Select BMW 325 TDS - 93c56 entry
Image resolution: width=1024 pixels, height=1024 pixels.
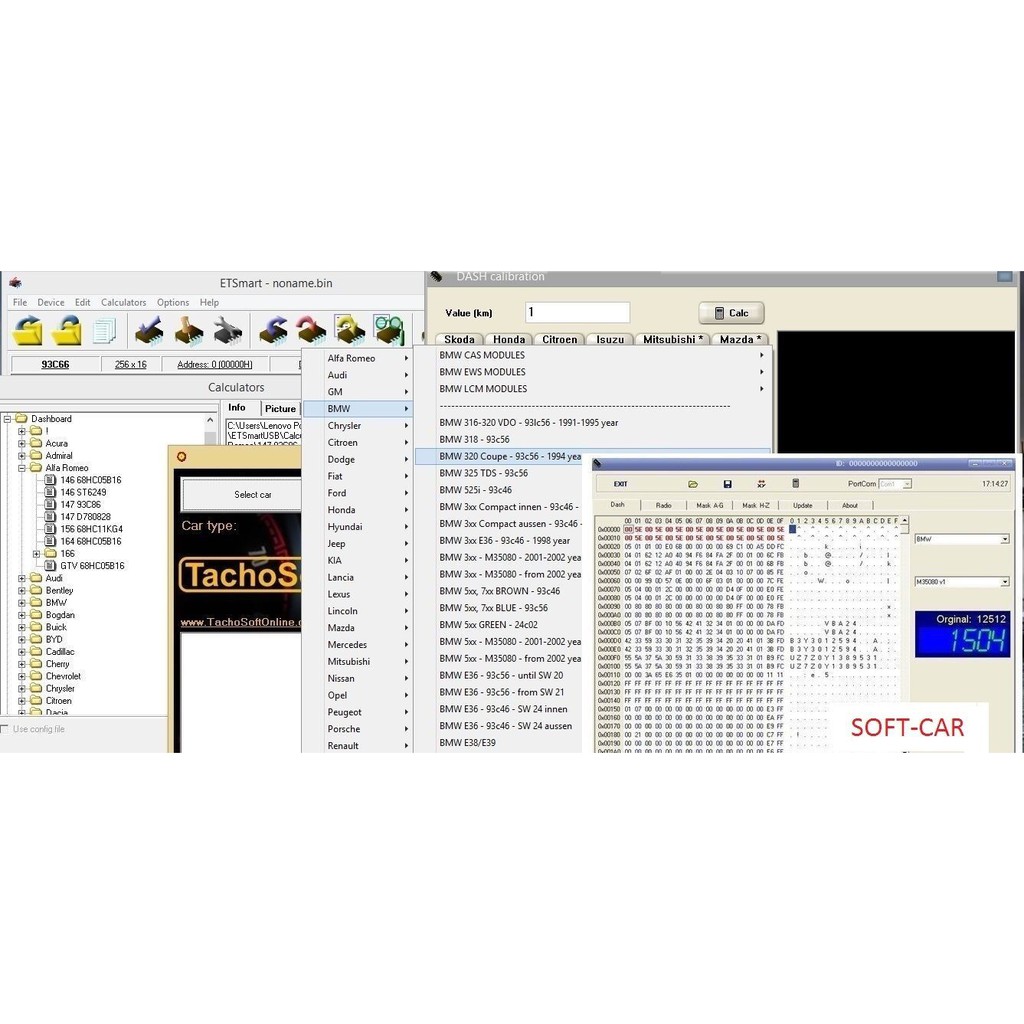pos(483,473)
